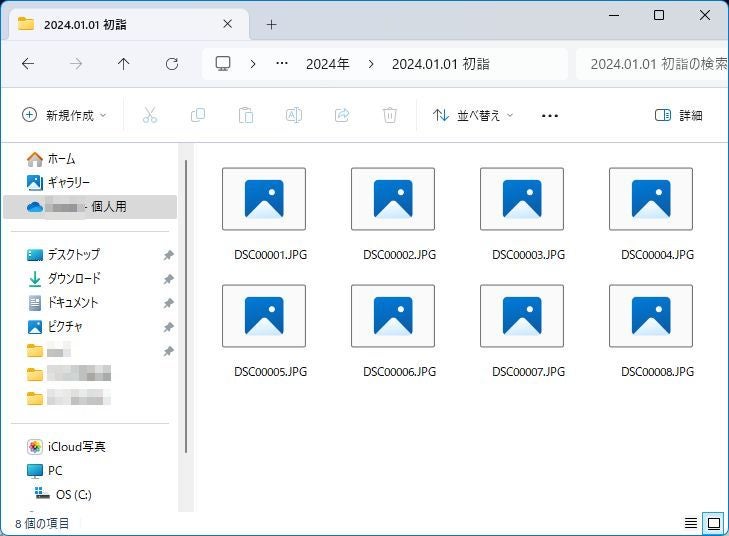729x536 pixels.
Task: Expand the chevron after 2024年
Action: [371, 64]
